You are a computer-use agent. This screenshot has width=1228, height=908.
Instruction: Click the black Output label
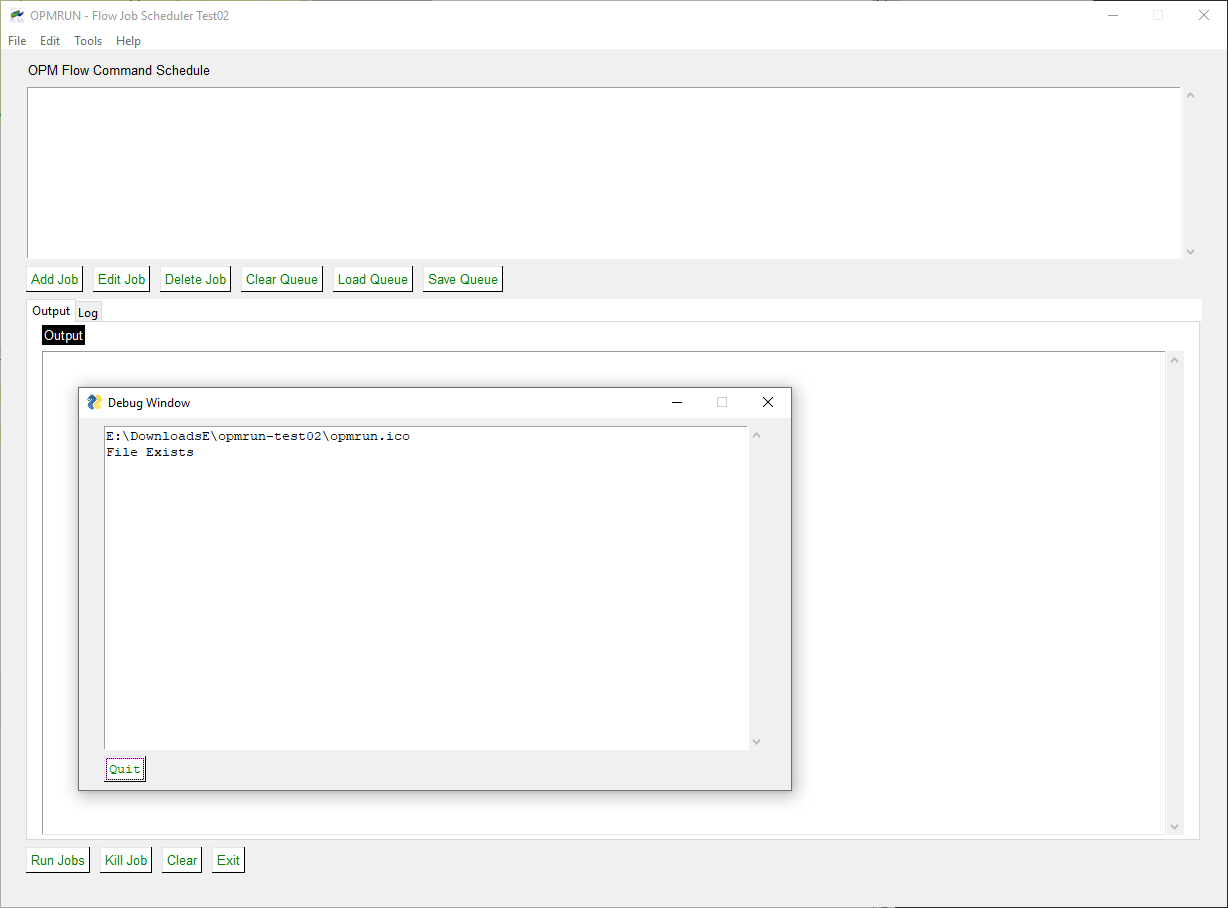[63, 336]
